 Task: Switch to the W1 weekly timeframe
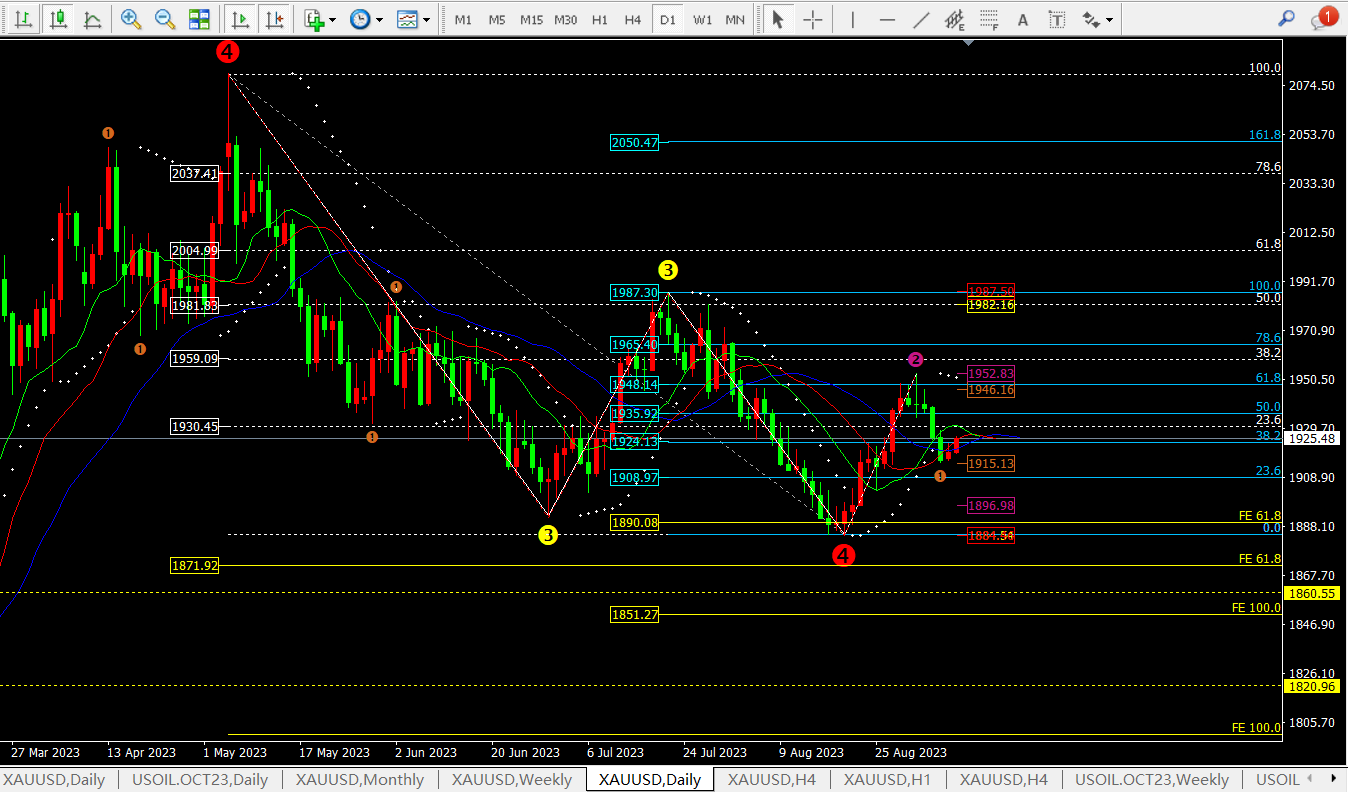click(702, 19)
